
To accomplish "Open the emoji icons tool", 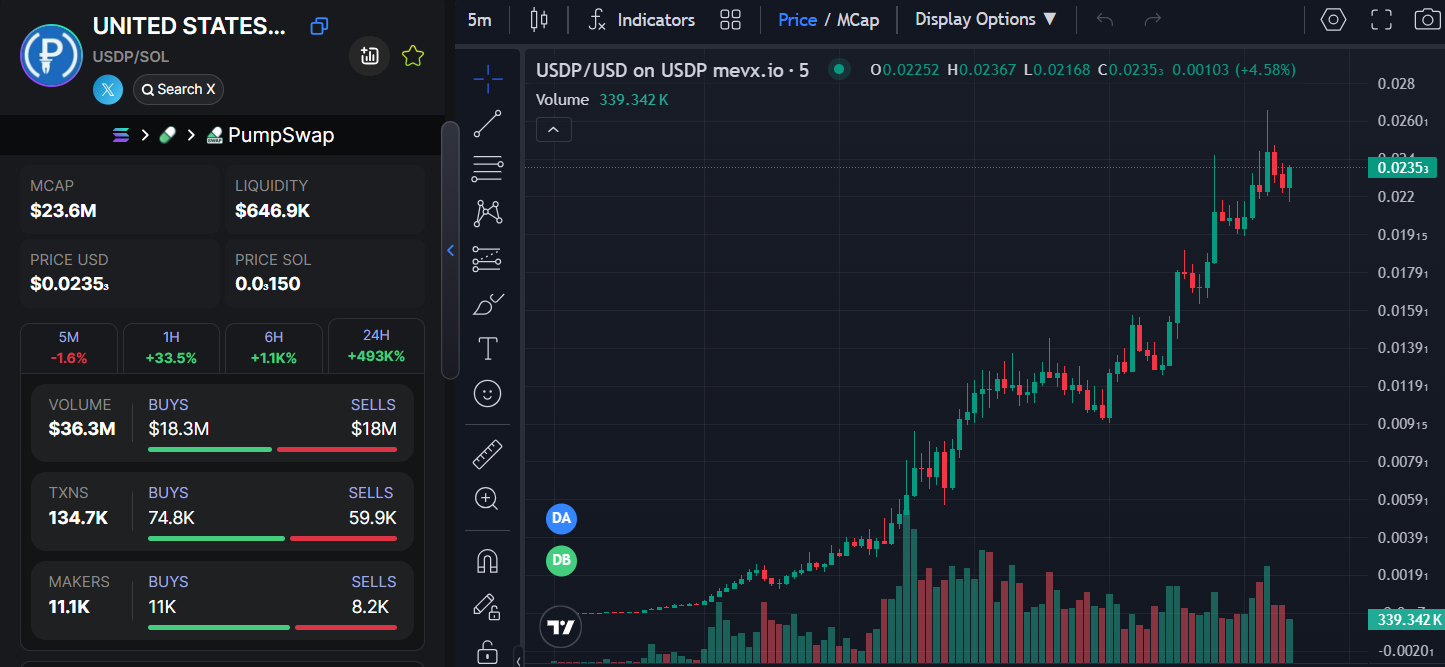I will click(488, 394).
